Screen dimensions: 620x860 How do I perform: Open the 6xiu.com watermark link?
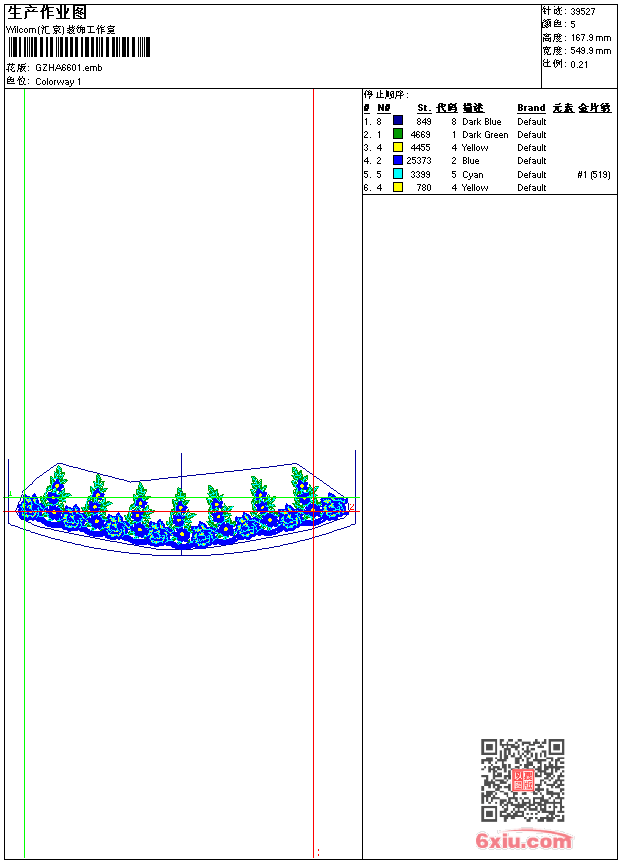(x=523, y=841)
